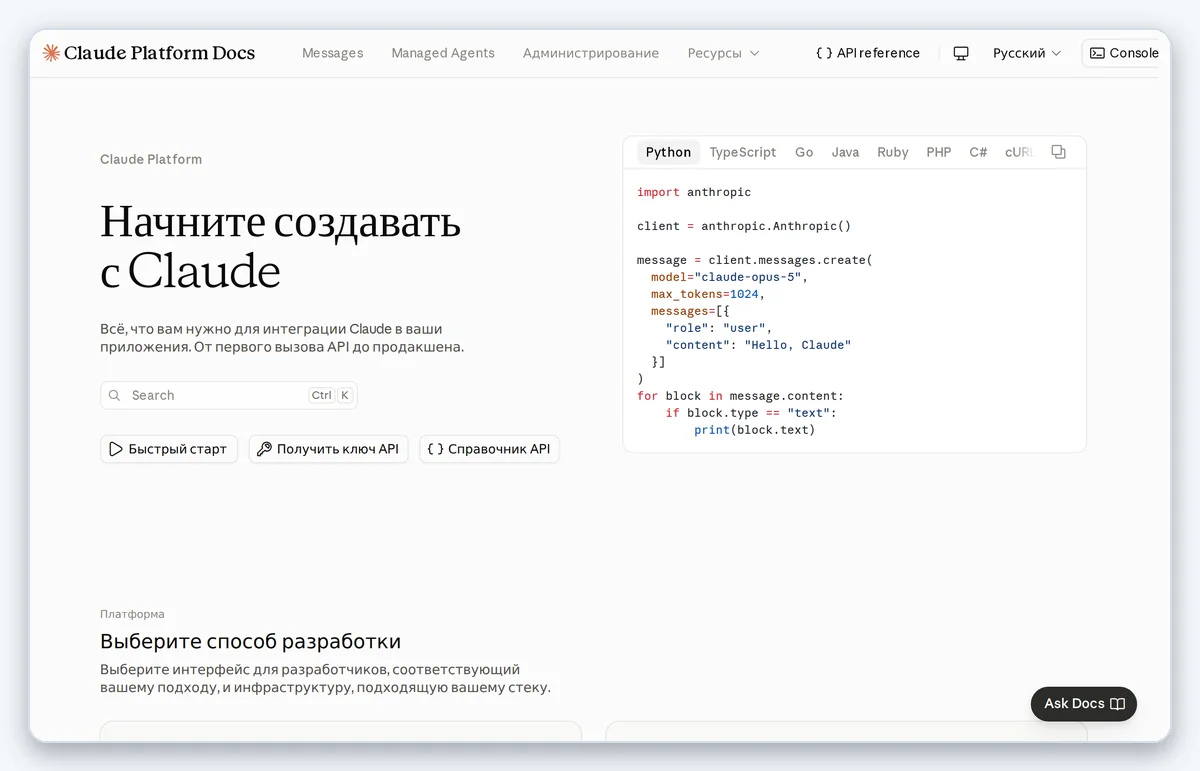The image size is (1200, 771).
Task: Open the Ask Docs assistant button
Action: 1084,703
